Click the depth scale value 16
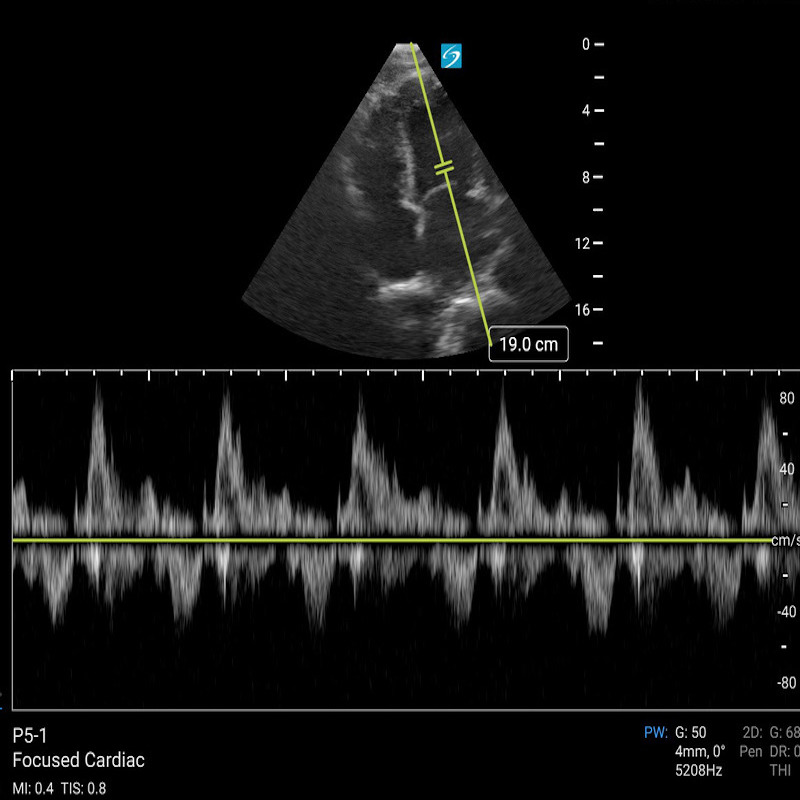Image resolution: width=800 pixels, height=800 pixels. pos(582,310)
